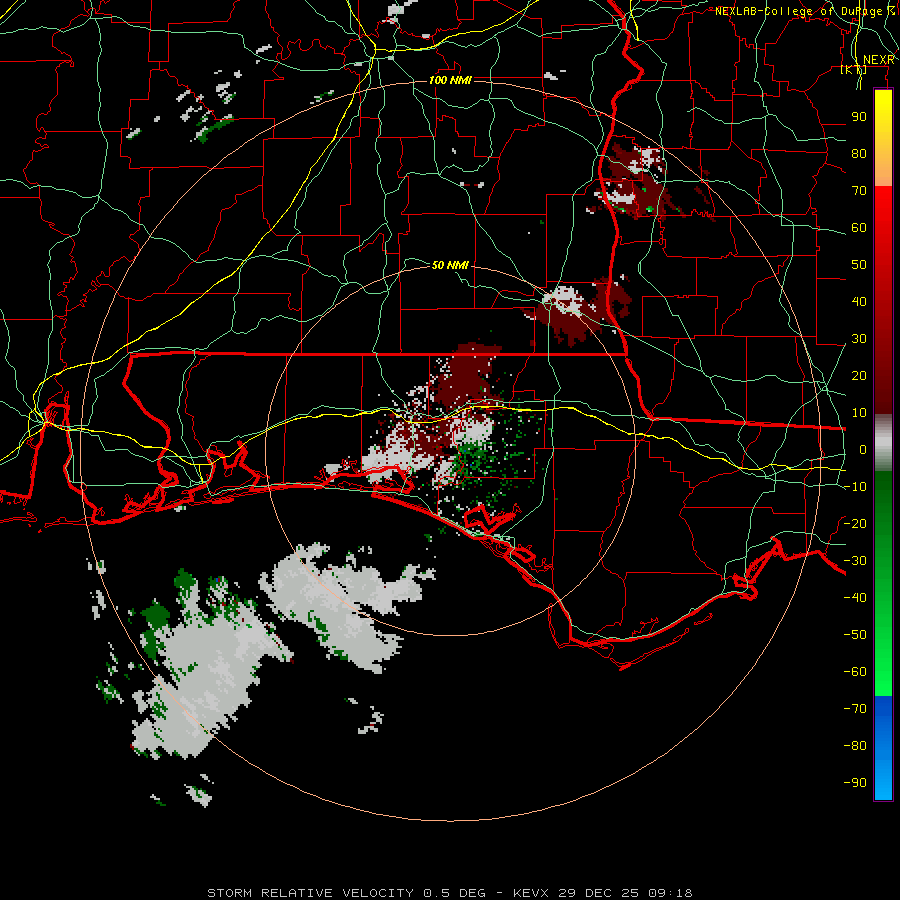Select the positive 20 value on velocity scale
Screen dimensions: 900x900
coord(859,375)
